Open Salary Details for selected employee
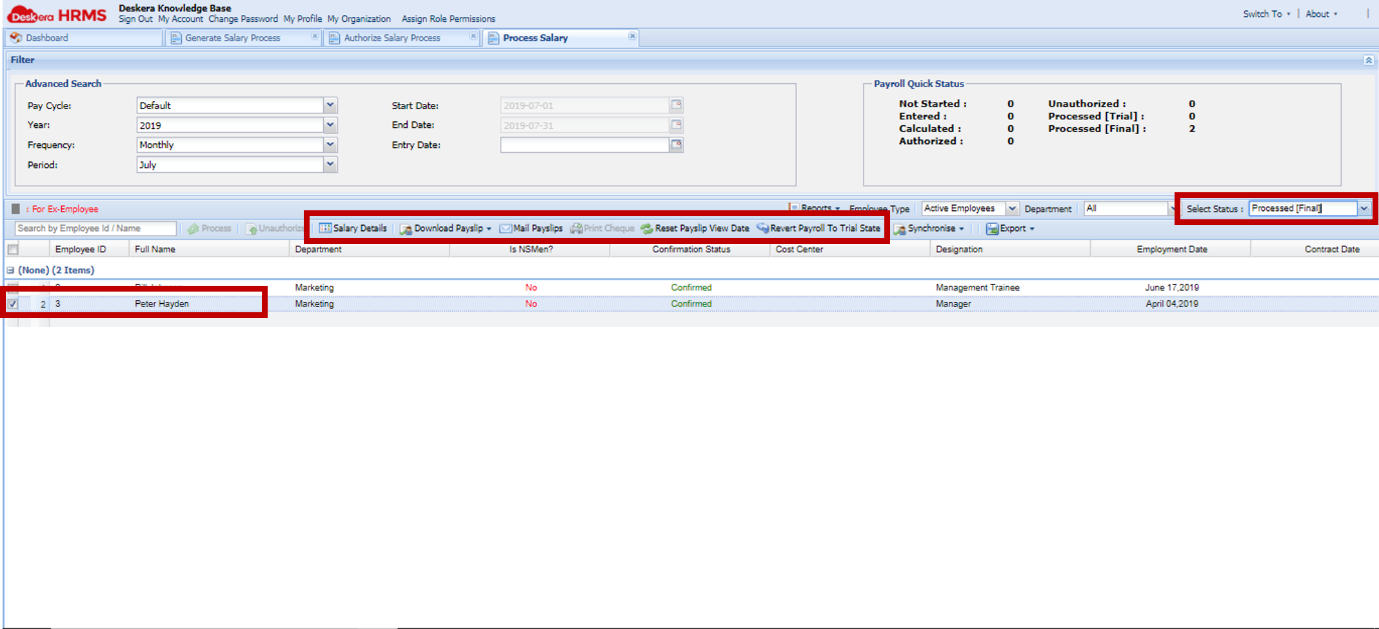The height and width of the screenshot is (629, 1379). 353,229
